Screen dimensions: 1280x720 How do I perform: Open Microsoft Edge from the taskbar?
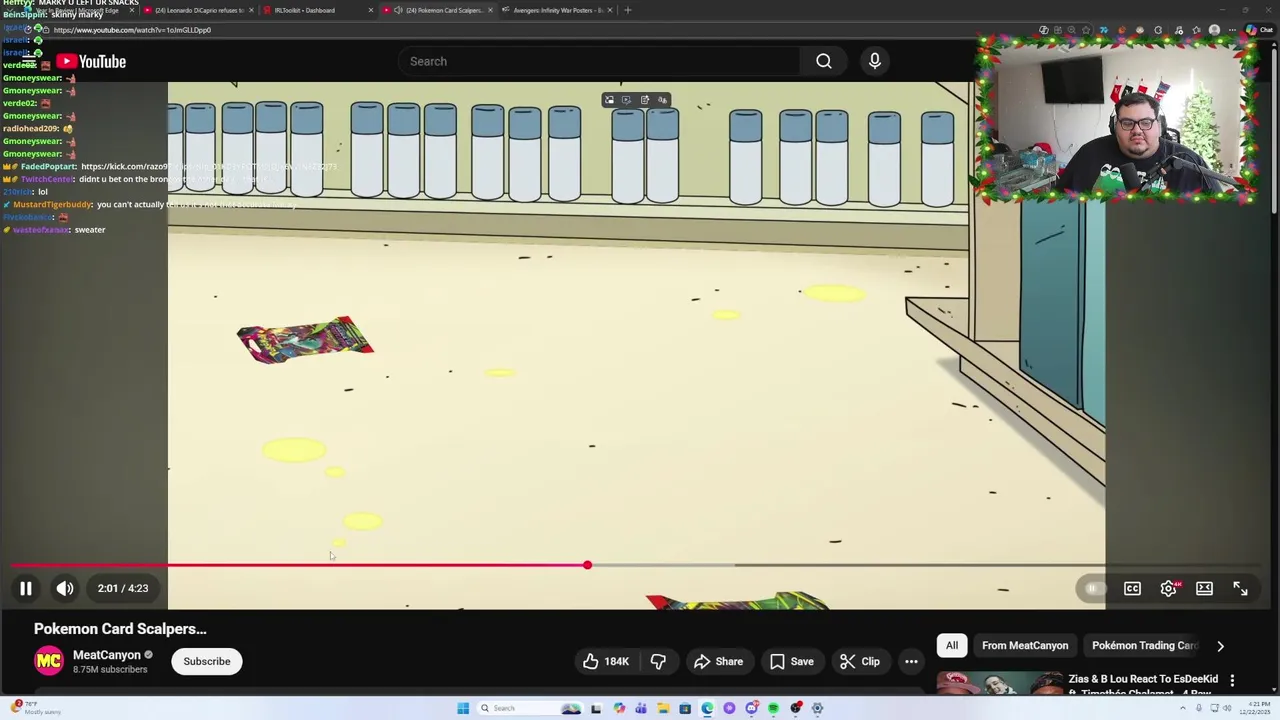pyautogui.click(x=707, y=708)
